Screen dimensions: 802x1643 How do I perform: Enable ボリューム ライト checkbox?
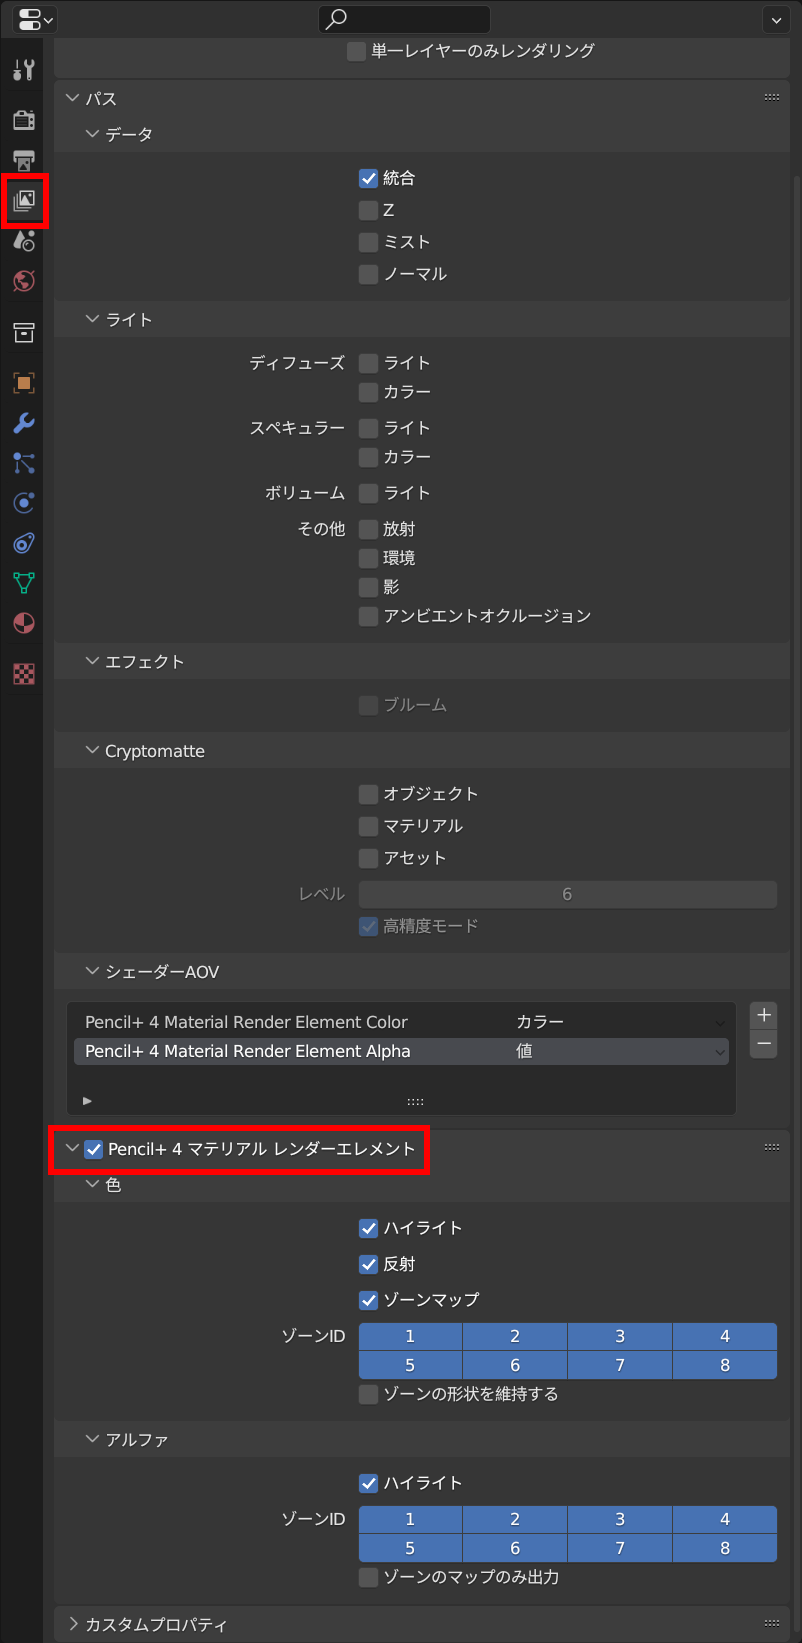pyautogui.click(x=368, y=493)
